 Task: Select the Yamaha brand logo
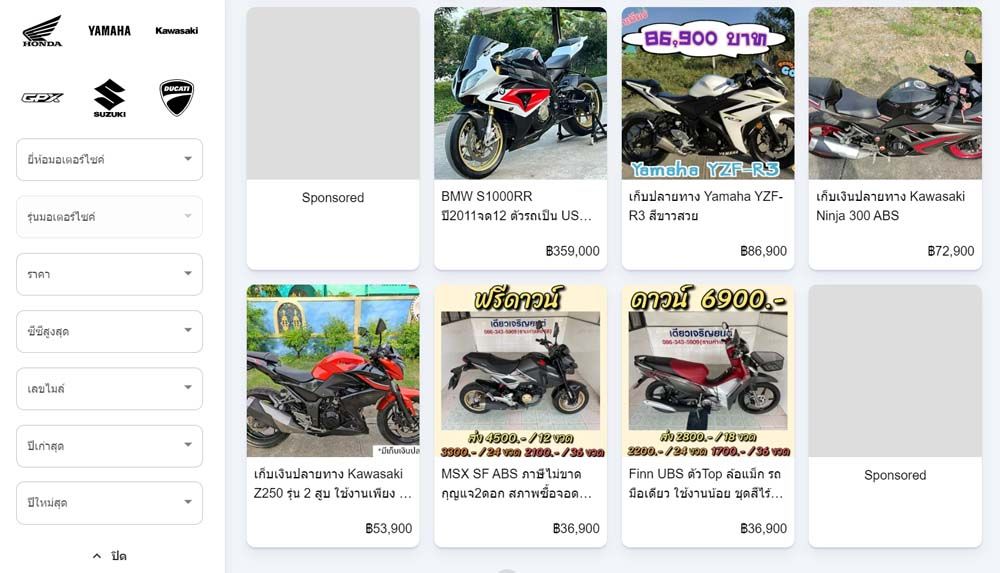(109, 31)
